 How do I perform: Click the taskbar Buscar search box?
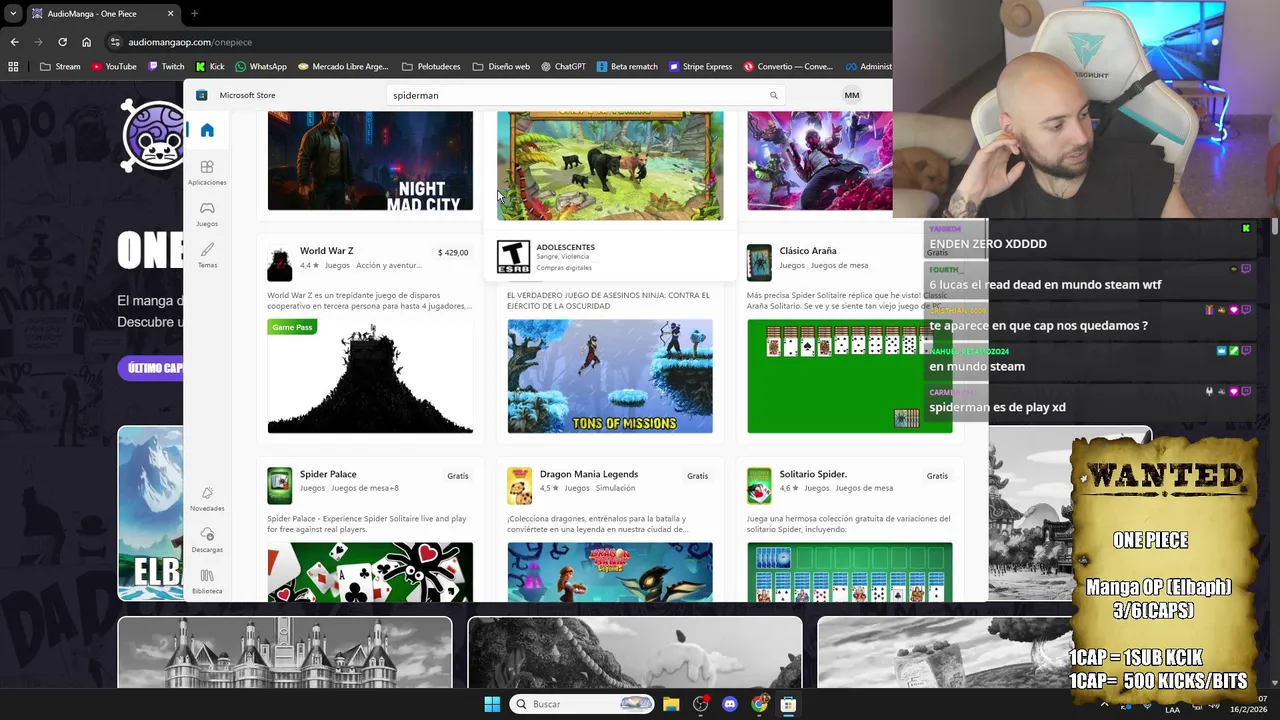582,704
